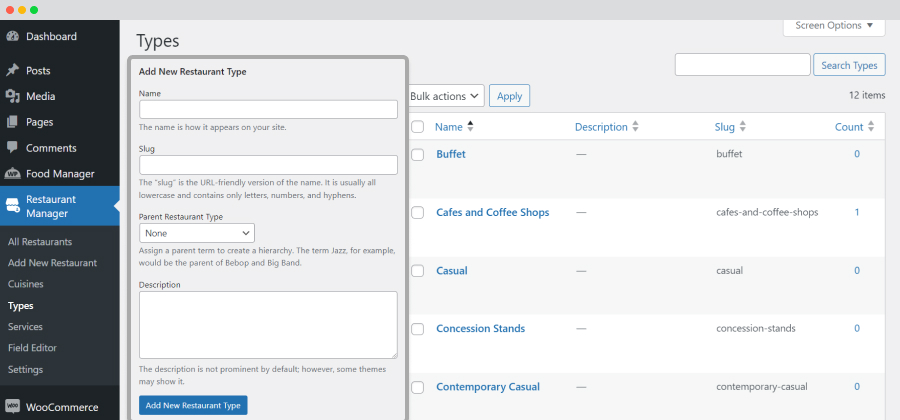900x420 pixels.
Task: Focus the search types input box
Action: (742, 65)
